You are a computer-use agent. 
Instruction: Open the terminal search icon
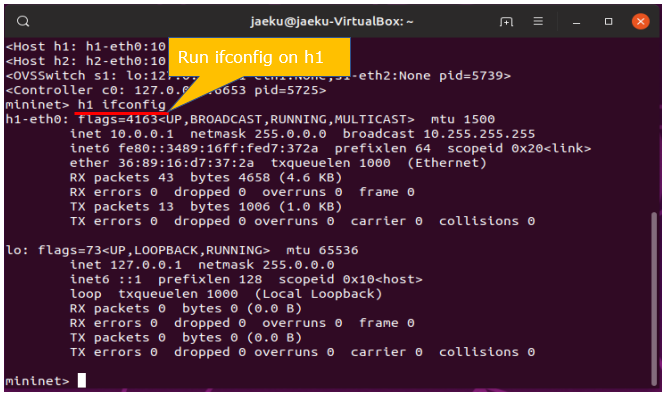(23, 21)
